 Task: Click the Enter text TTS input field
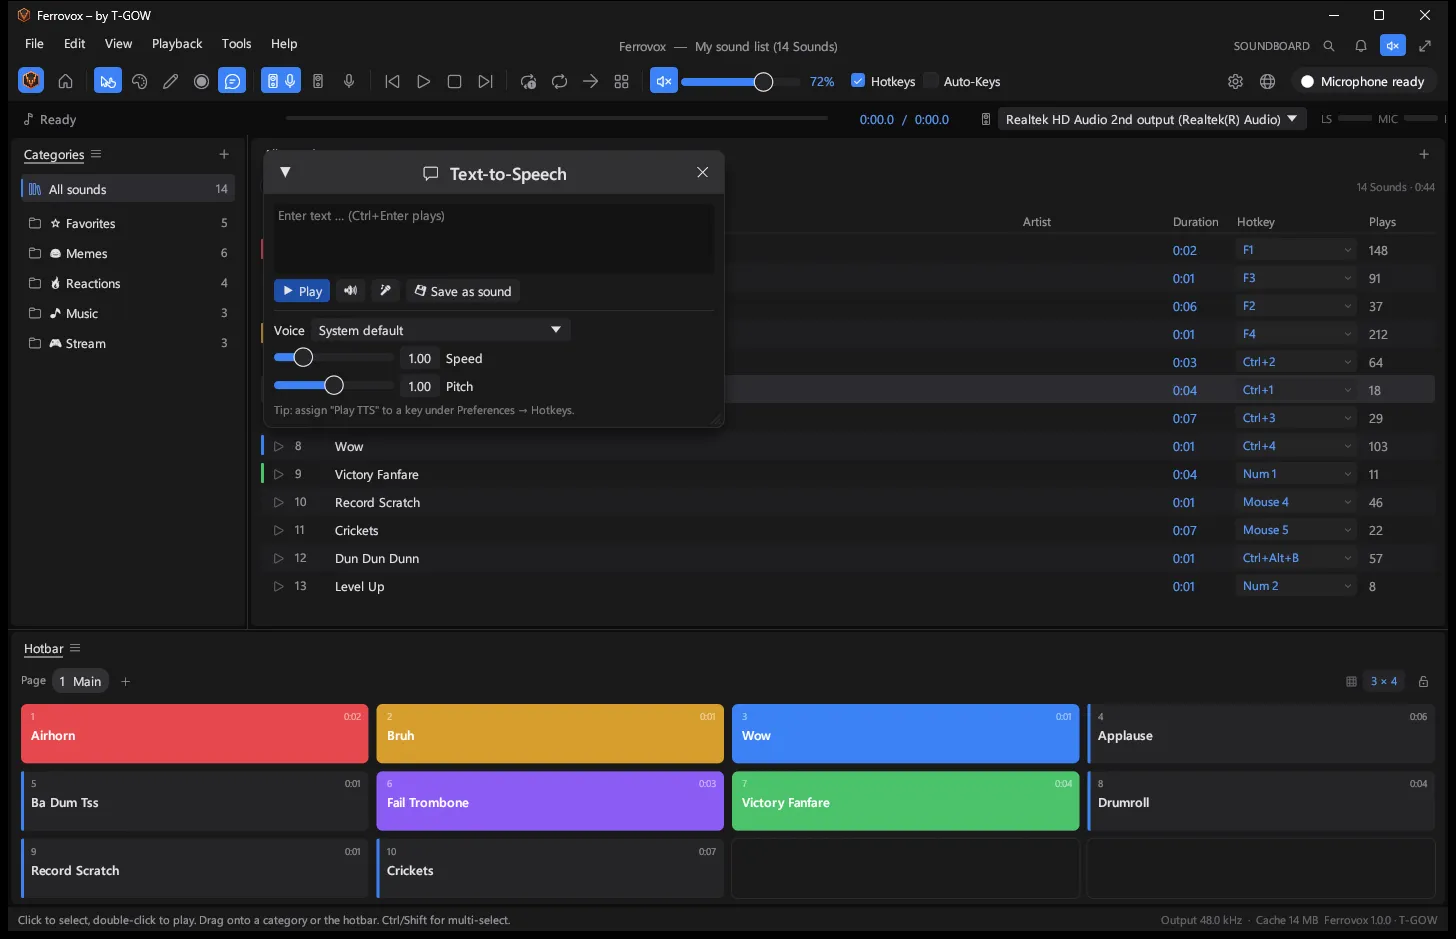[494, 238]
